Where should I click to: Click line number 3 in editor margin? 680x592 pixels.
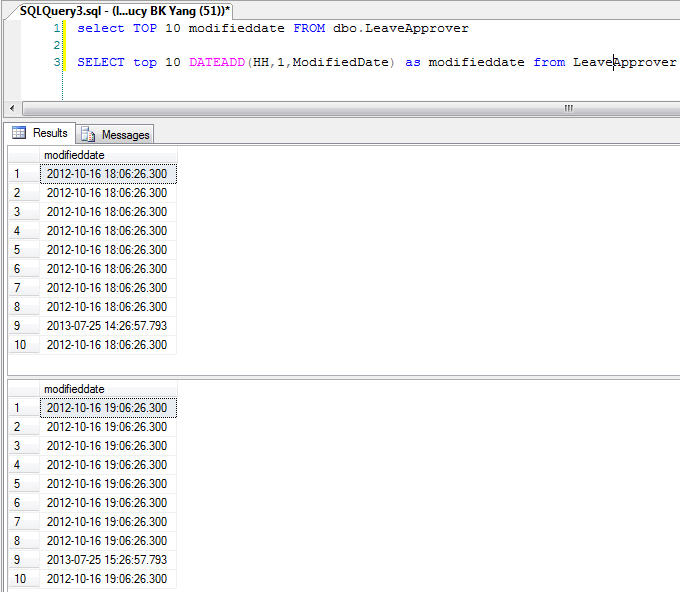pos(56,62)
